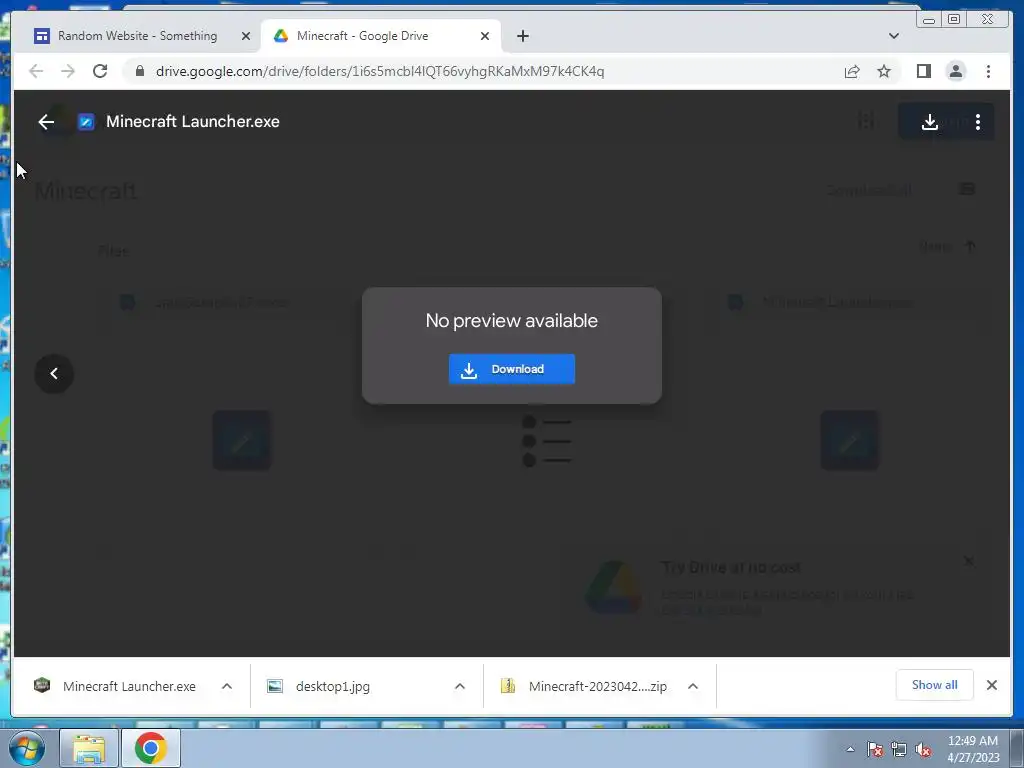
Task: Go to previous file with left chevron
Action: (x=54, y=374)
